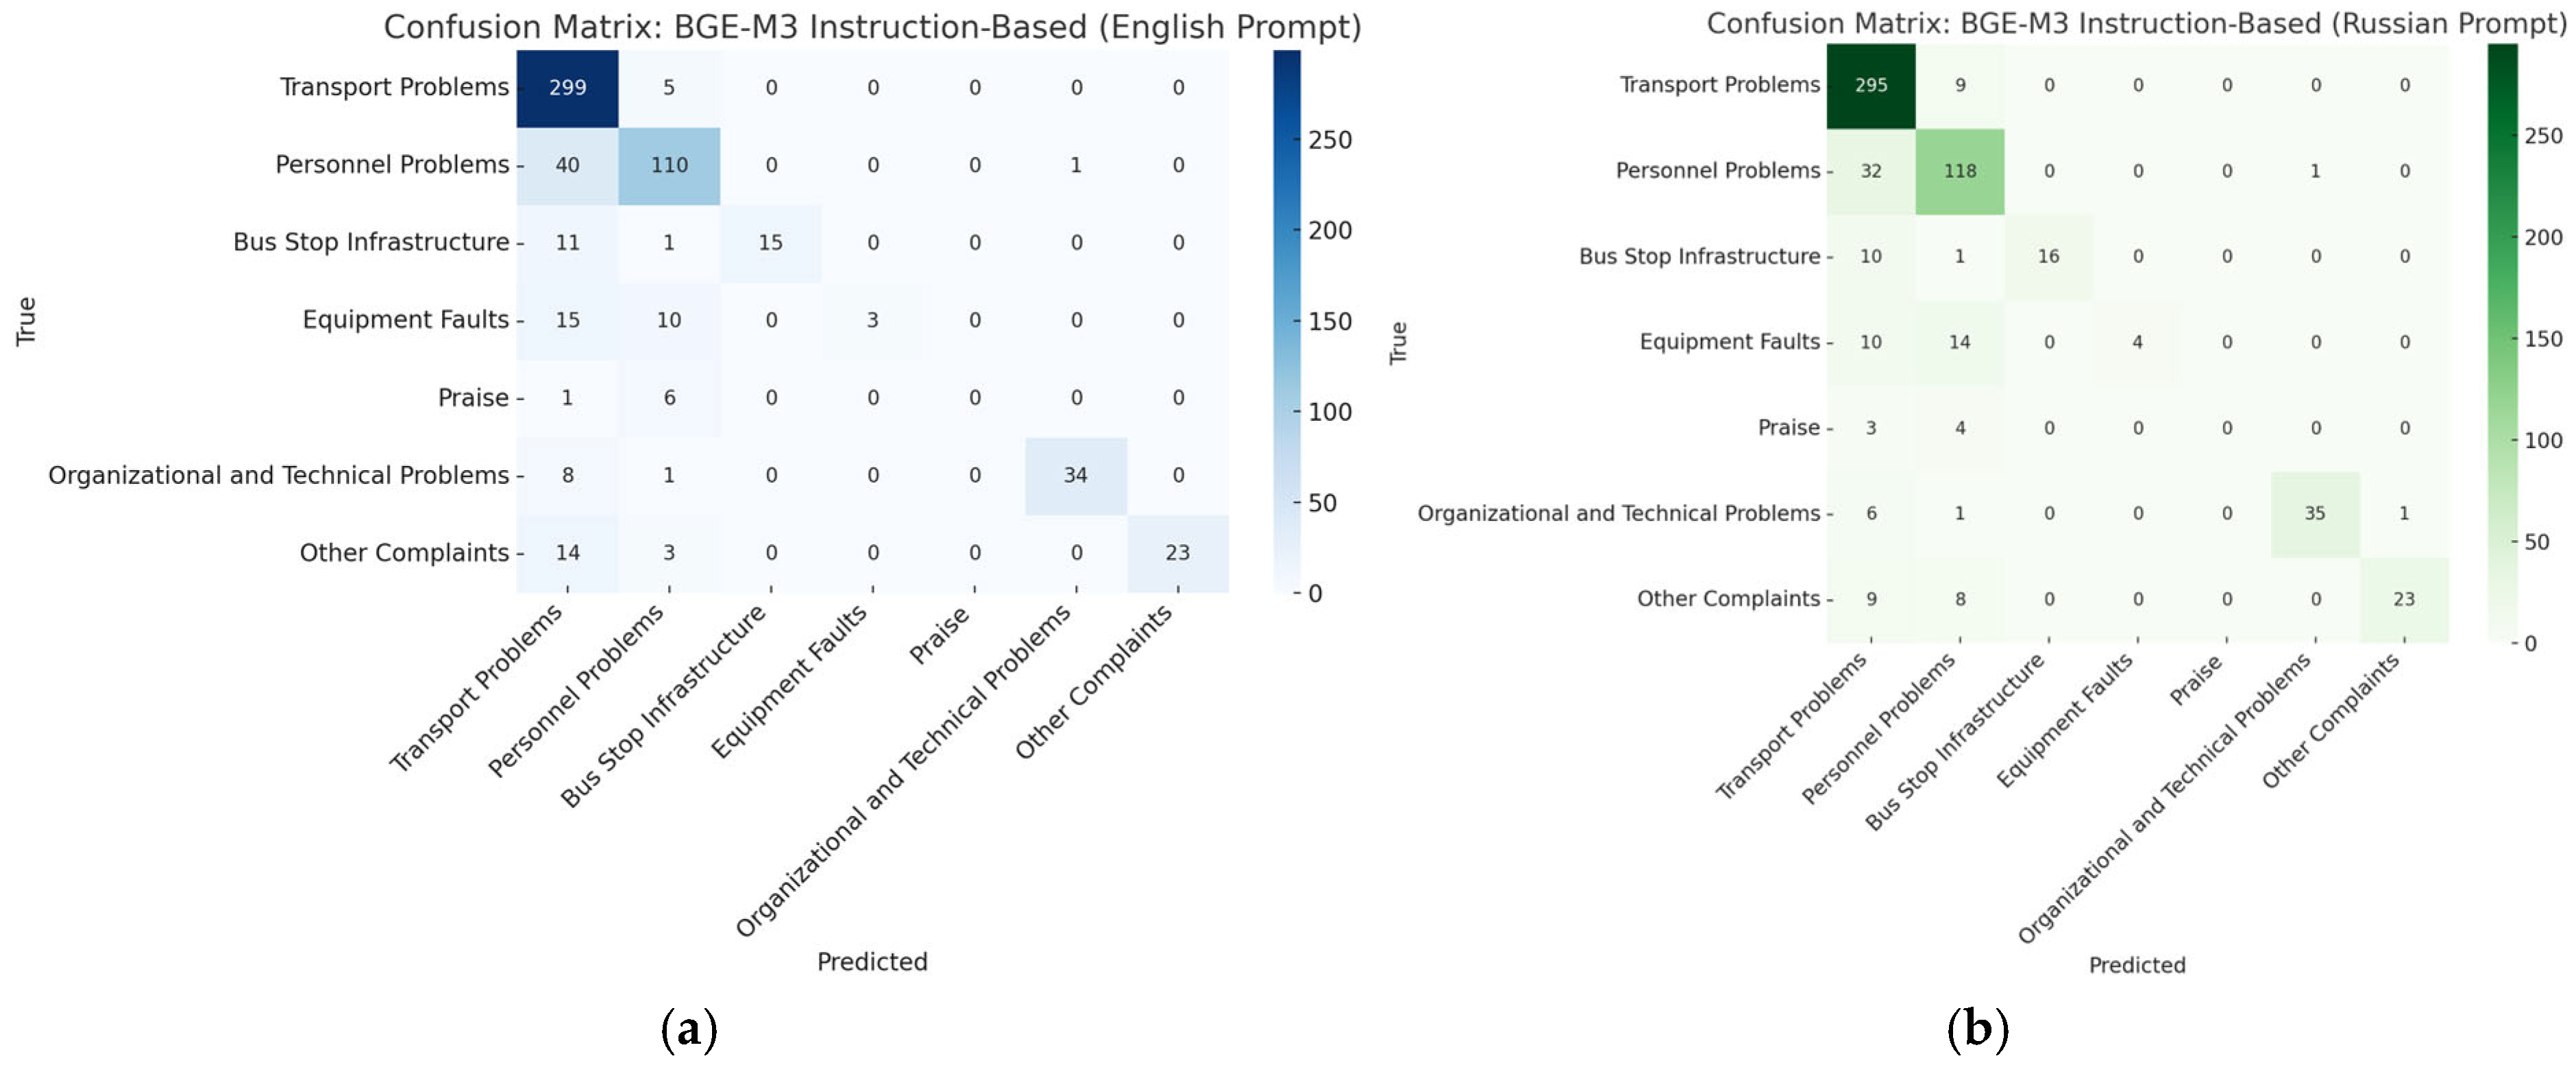Click the English Prompt confusion matrix title
Screen dimensions: 2576x1065
point(872,27)
